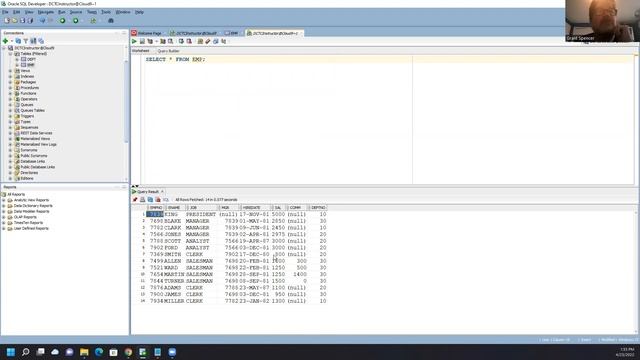Click Connections tree vertical scrollbar
Viewport: 640px width, 360px height.
coord(126,102)
